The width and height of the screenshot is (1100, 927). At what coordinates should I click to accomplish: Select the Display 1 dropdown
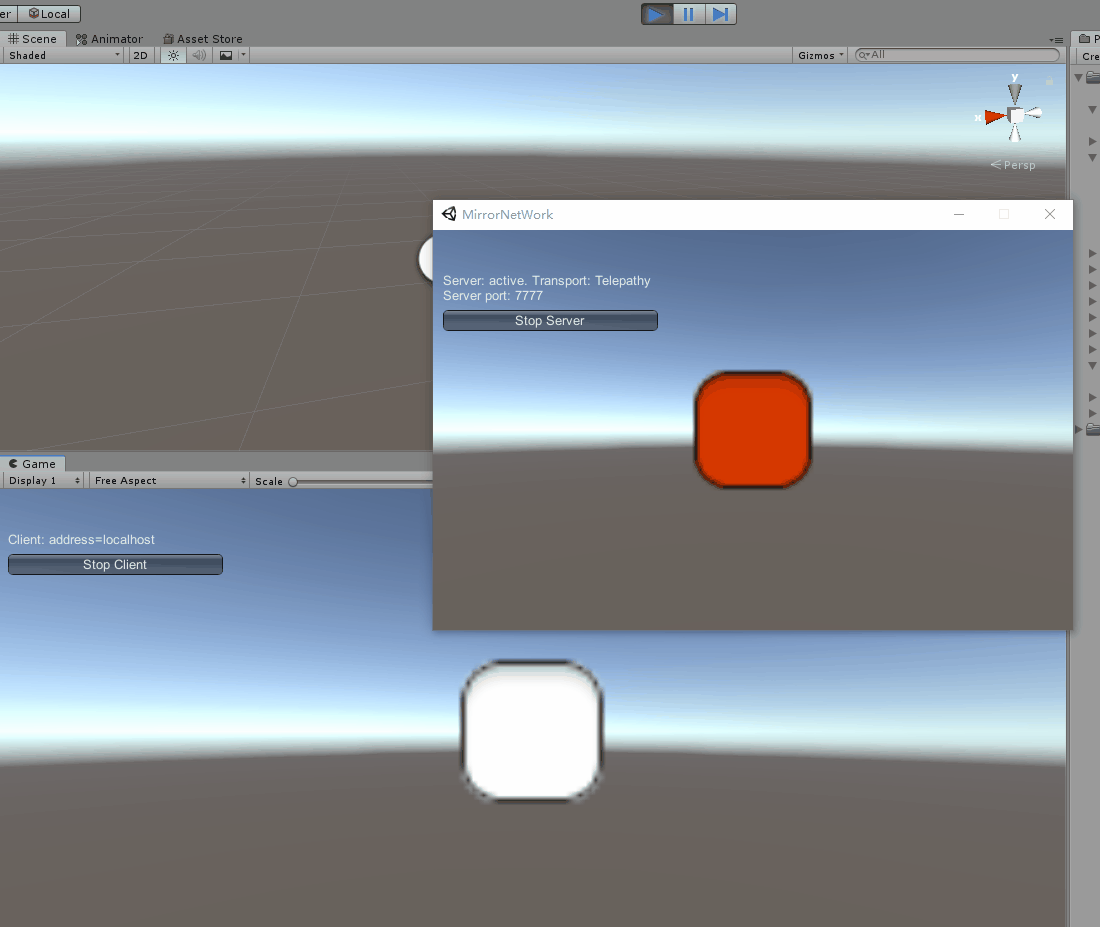[x=44, y=481]
